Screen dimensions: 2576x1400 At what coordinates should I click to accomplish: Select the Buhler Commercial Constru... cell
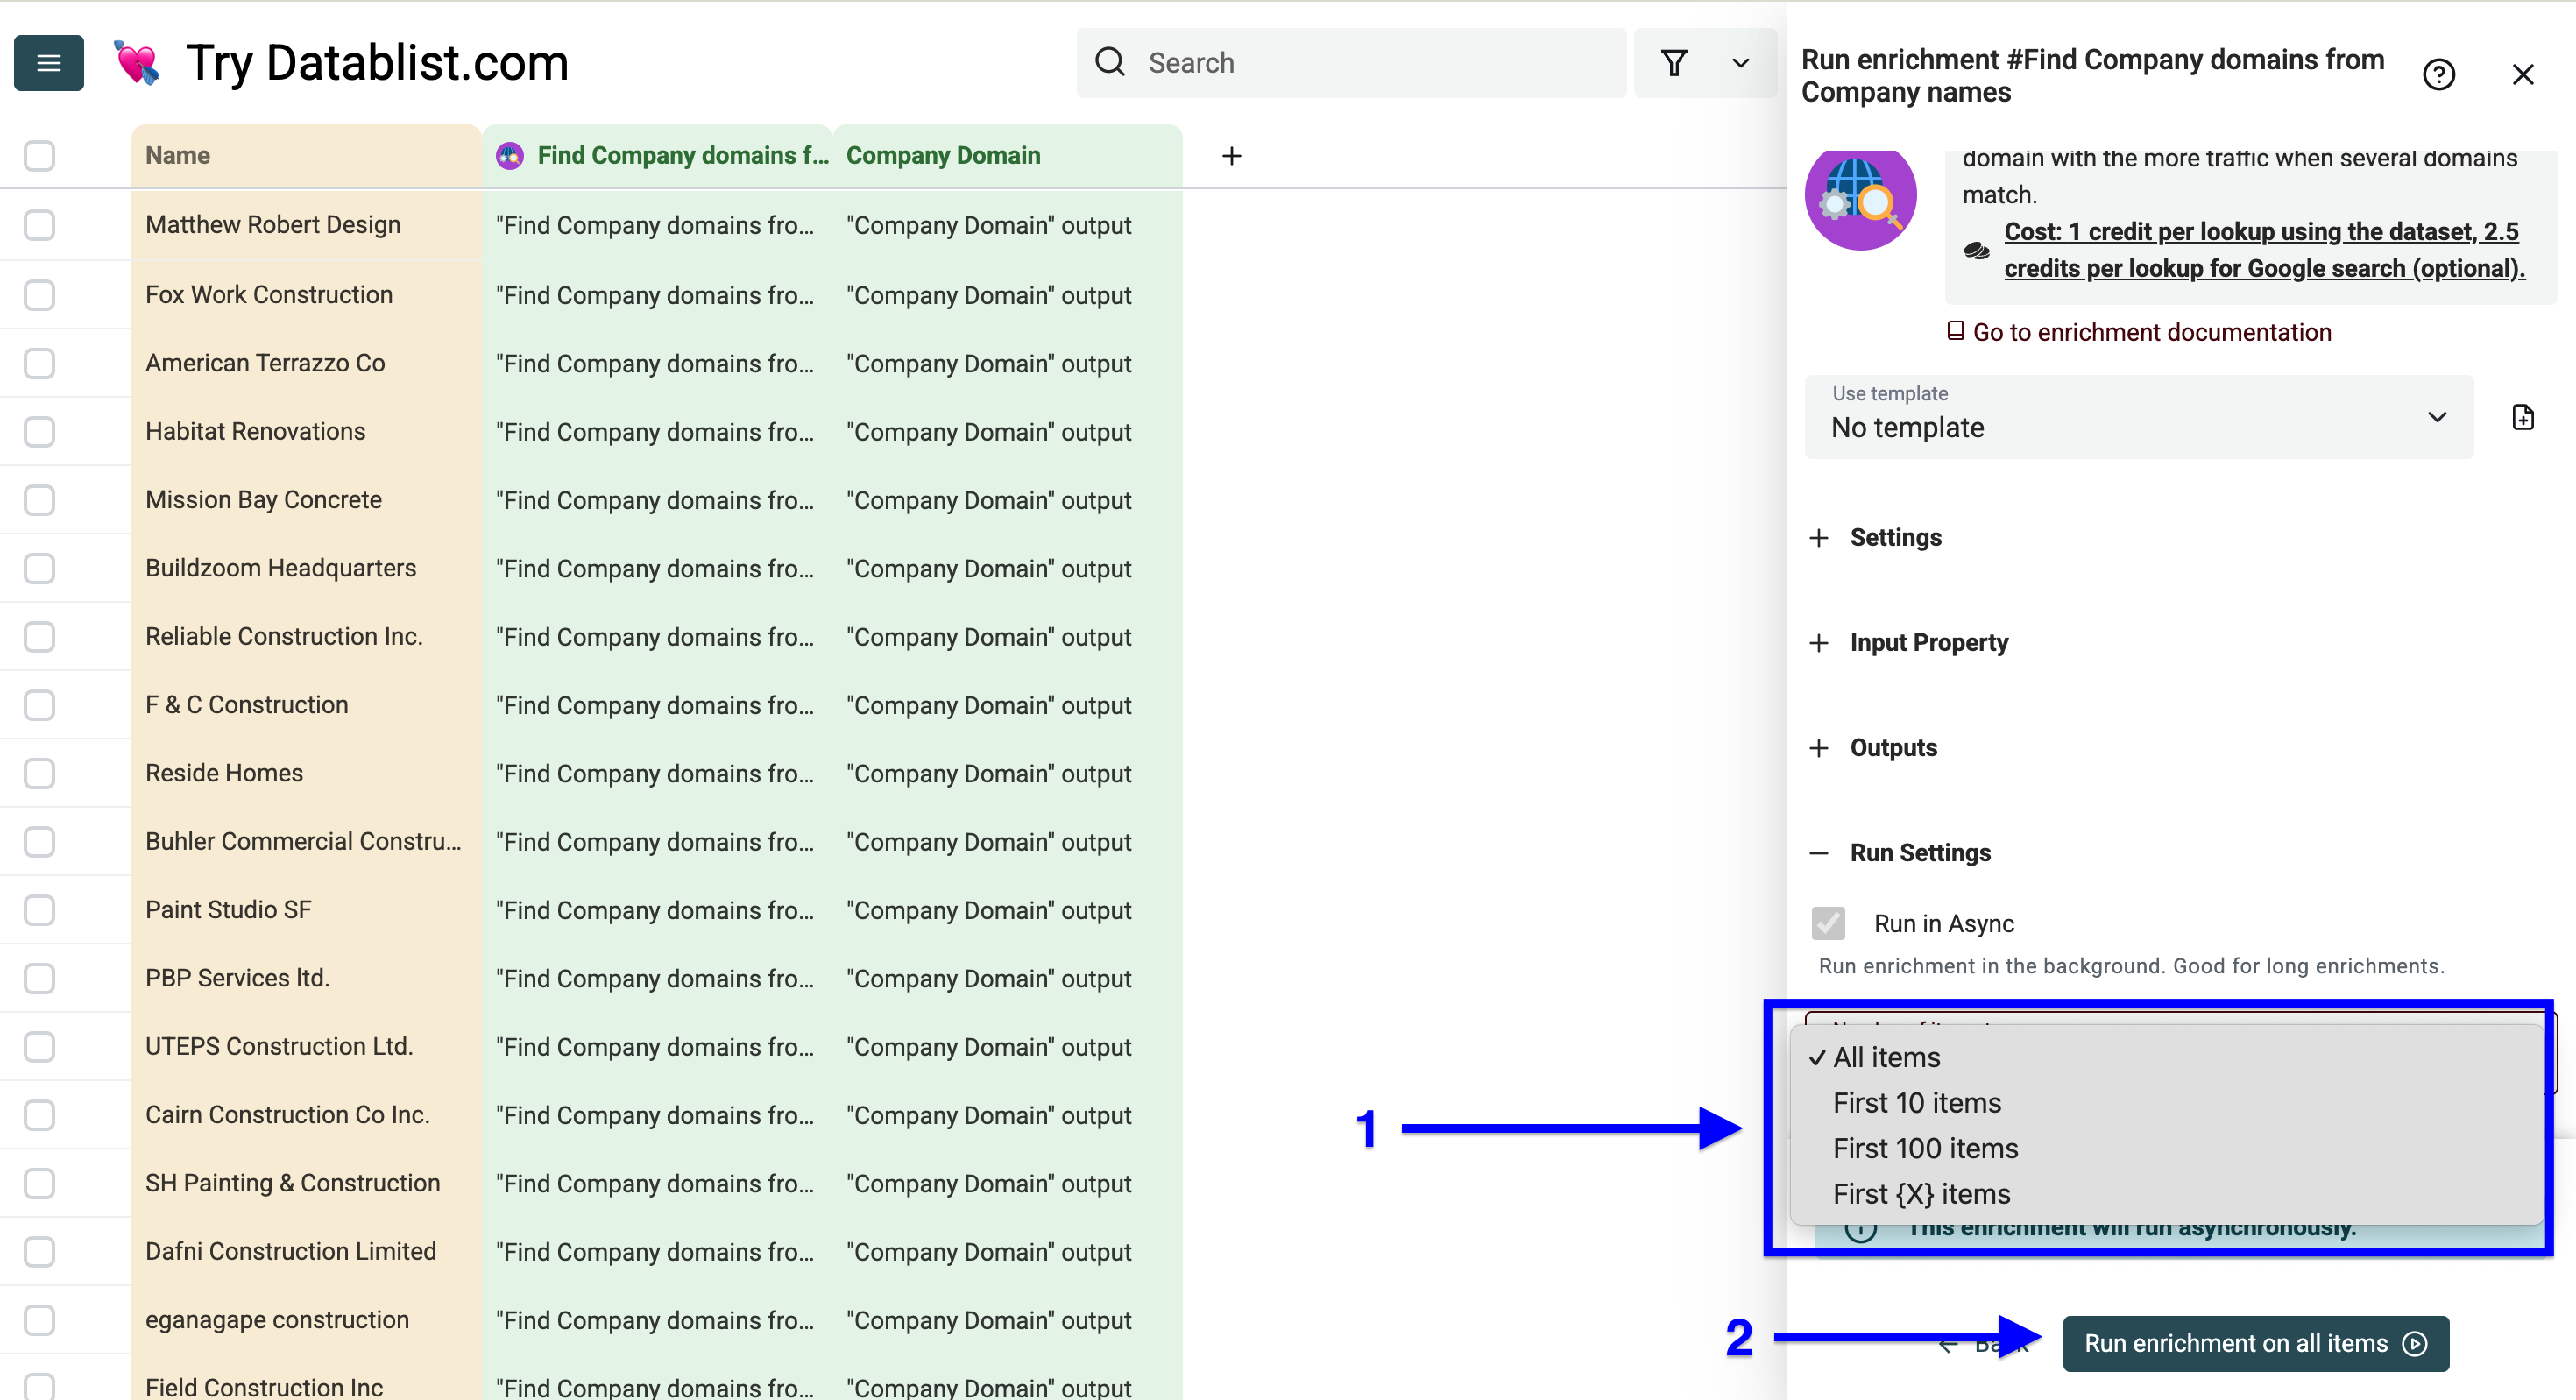click(x=306, y=842)
